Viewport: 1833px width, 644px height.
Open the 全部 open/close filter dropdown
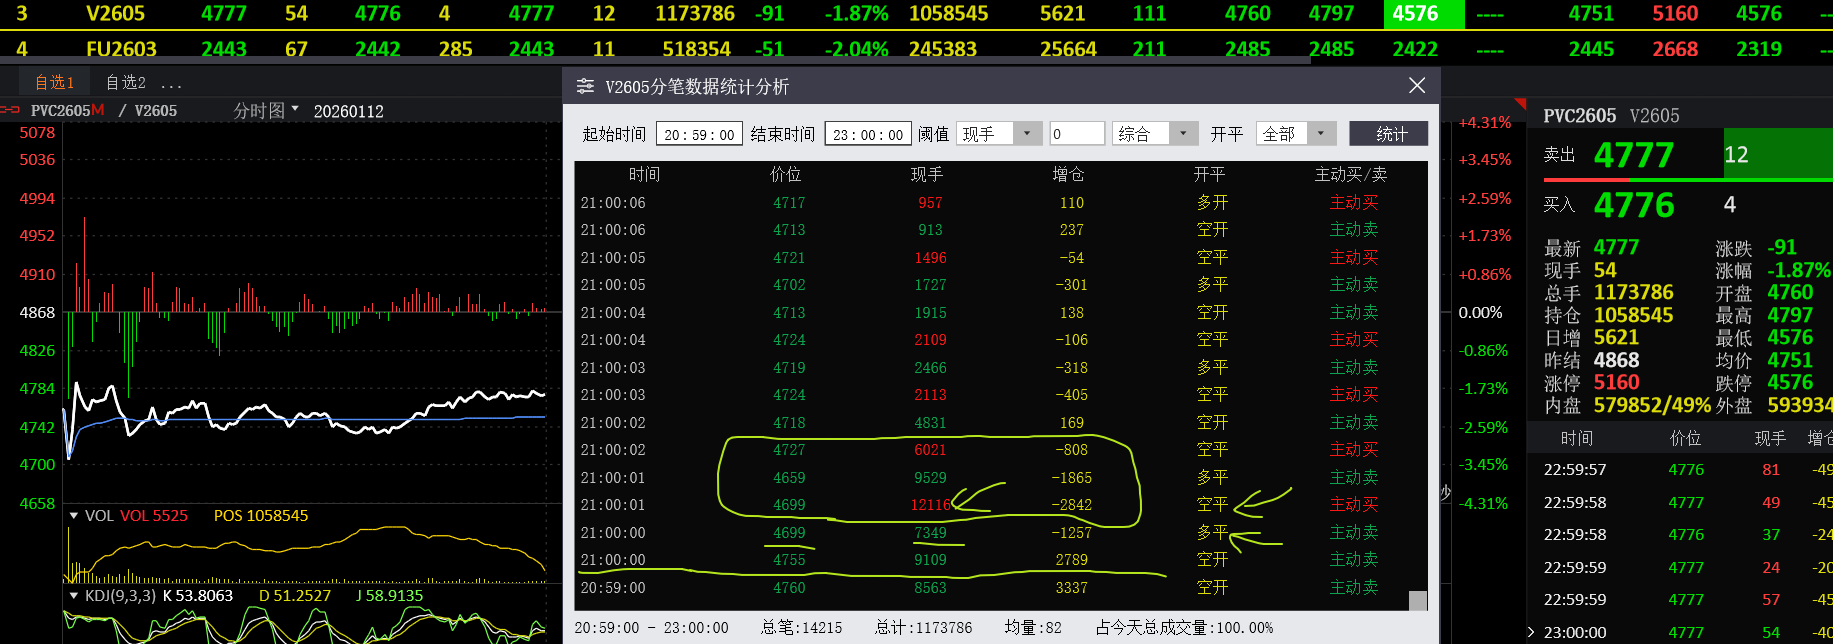pos(1321,134)
